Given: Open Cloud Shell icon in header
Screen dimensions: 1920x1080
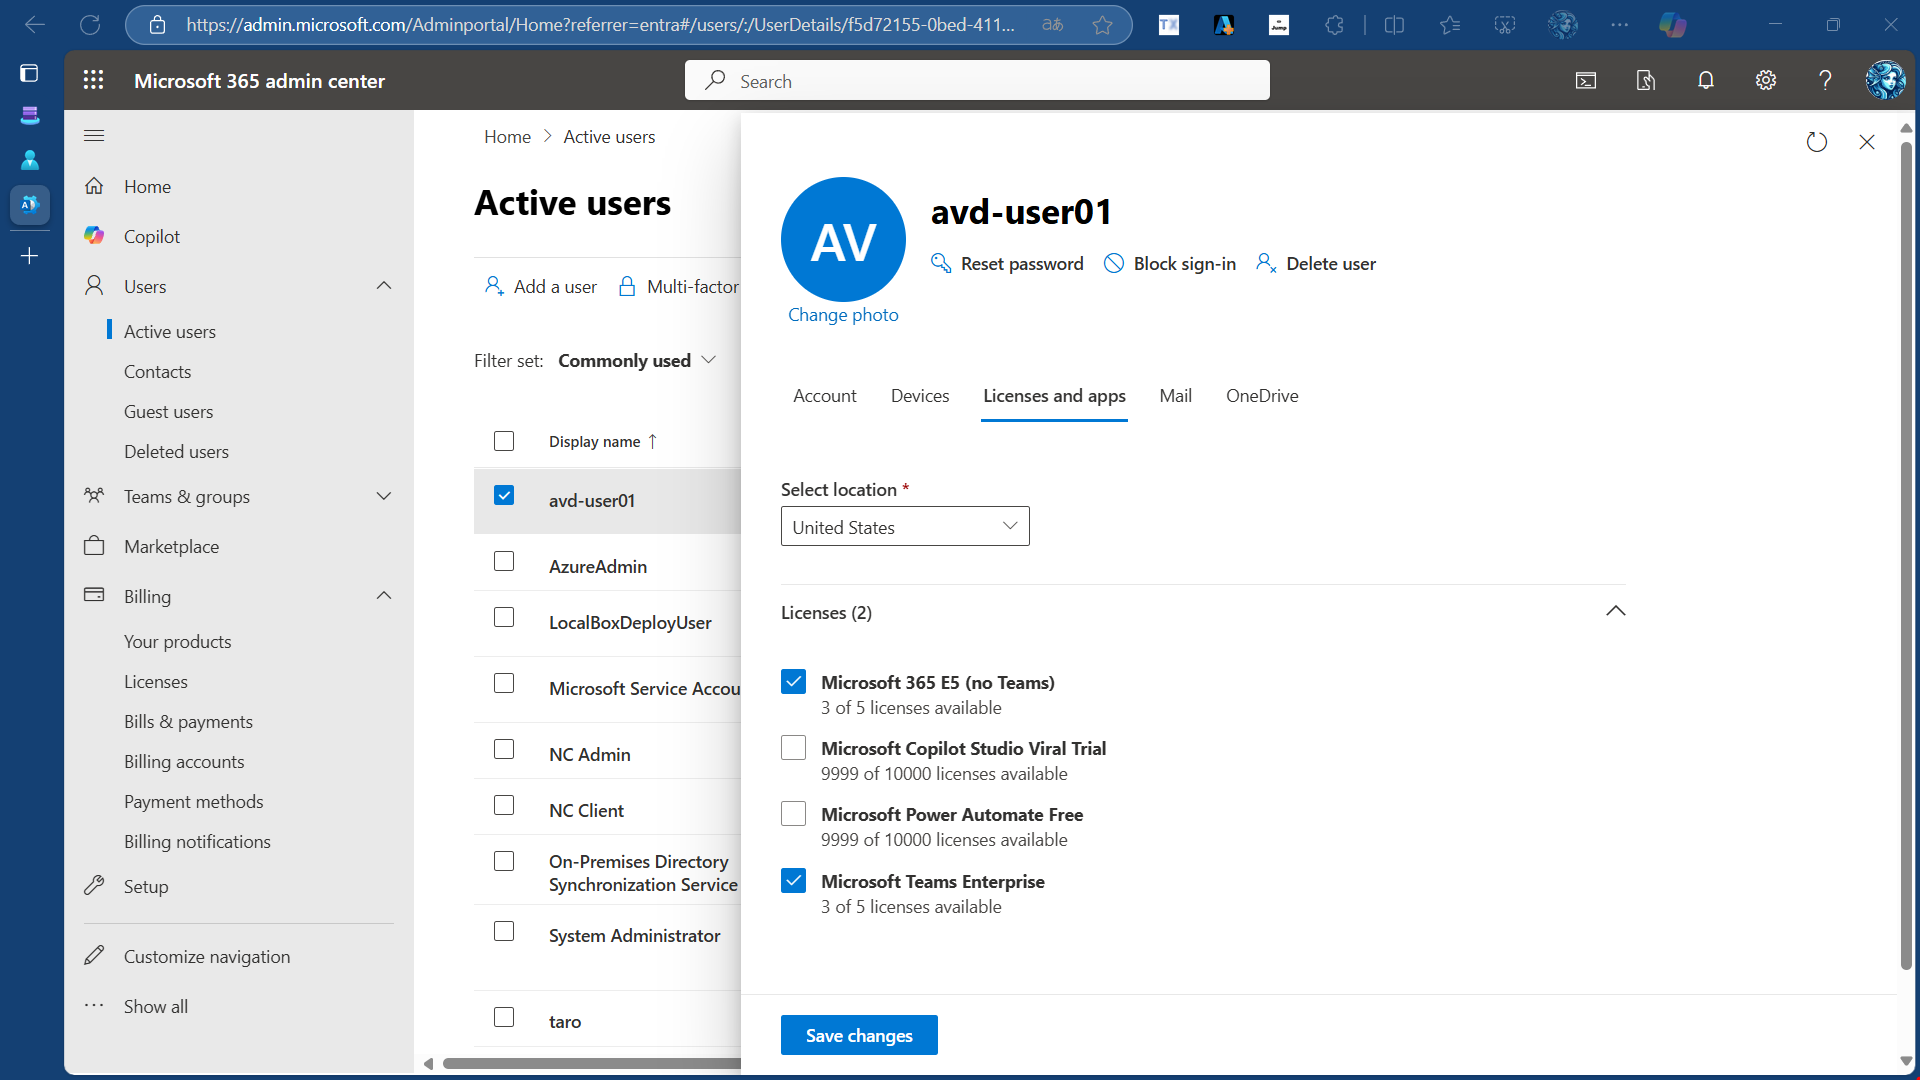Looking at the screenshot, I should (1586, 80).
